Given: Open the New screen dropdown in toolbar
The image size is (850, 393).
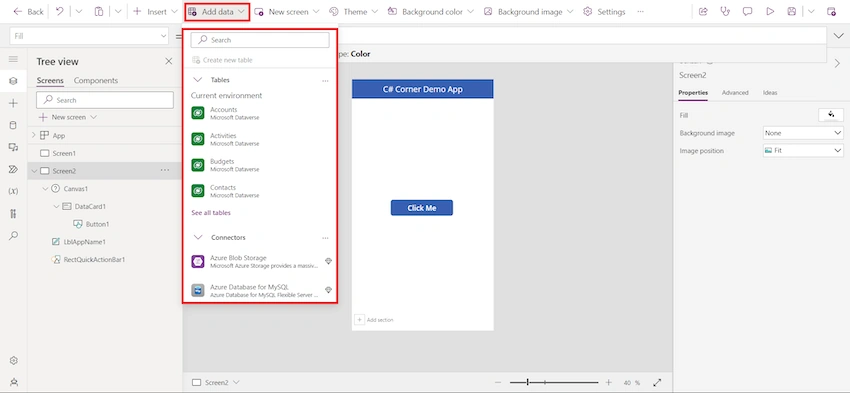Looking at the screenshot, I should [287, 11].
